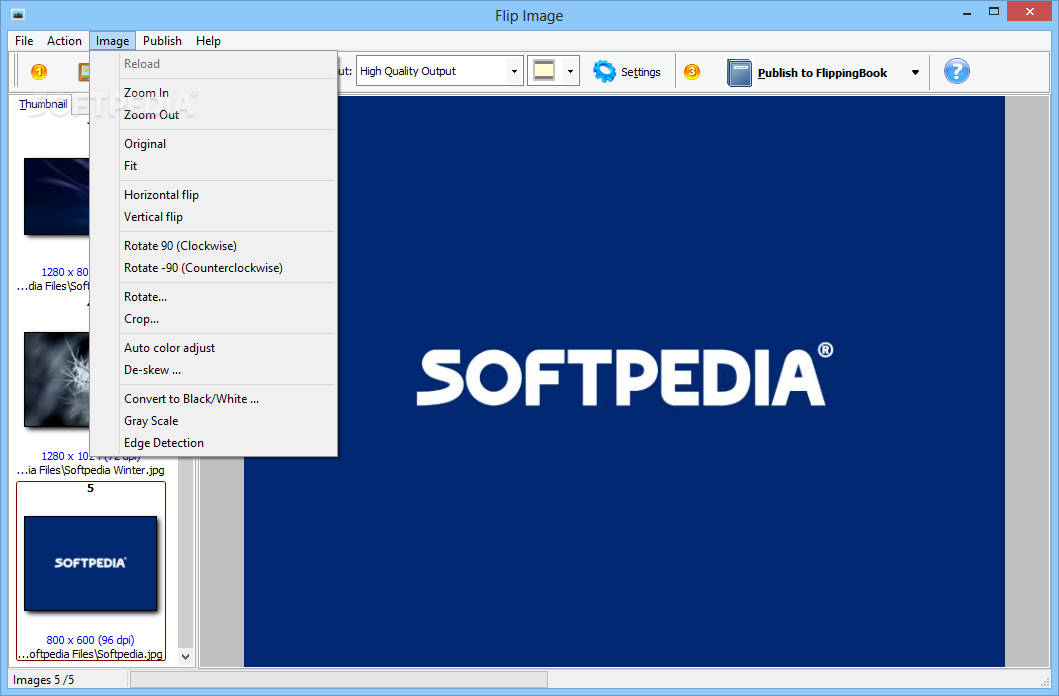The image size is (1059, 696).
Task: Close the open Image menu
Action: click(112, 41)
